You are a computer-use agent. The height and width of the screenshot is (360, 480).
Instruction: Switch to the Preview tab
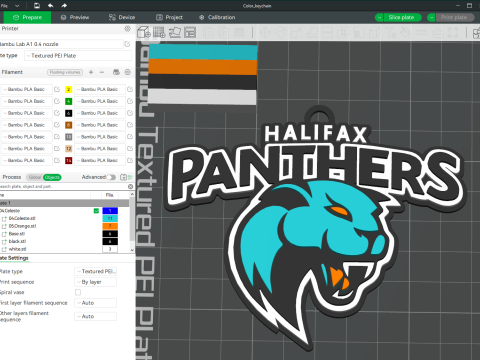75,17
